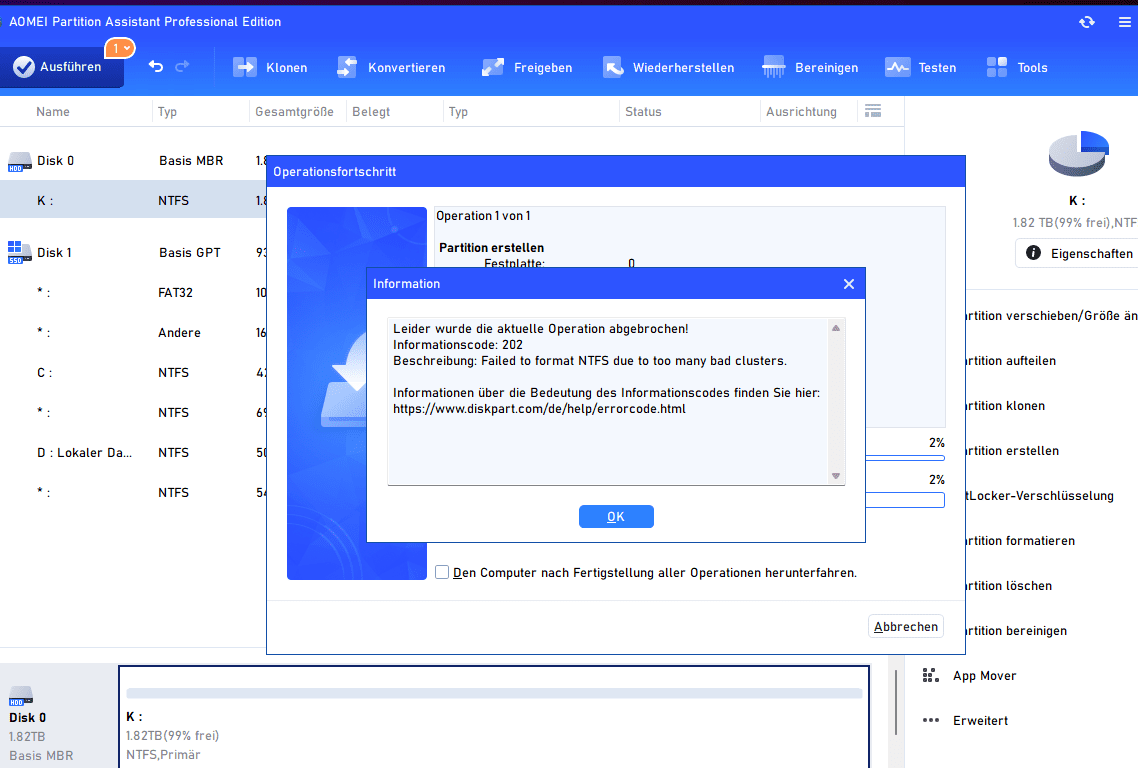The width and height of the screenshot is (1138, 768).
Task: Click OK in the Information dialog
Action: [616, 516]
